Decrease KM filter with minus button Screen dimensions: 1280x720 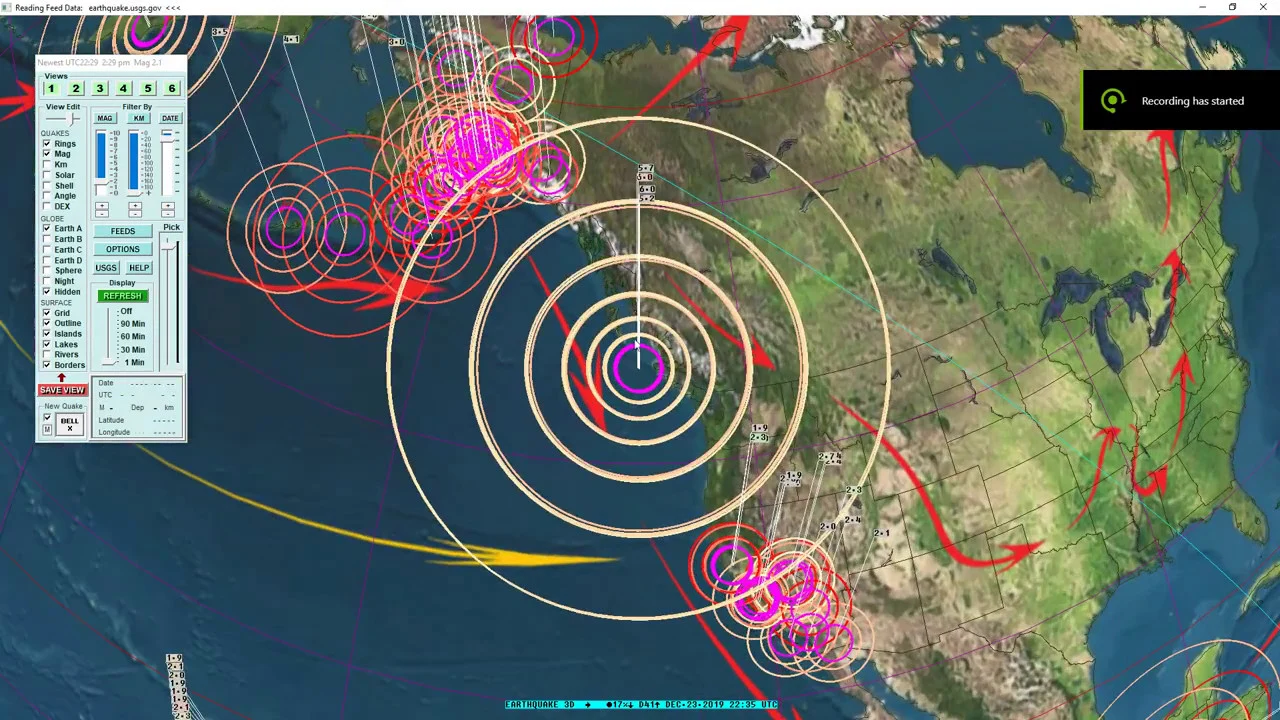click(x=135, y=214)
